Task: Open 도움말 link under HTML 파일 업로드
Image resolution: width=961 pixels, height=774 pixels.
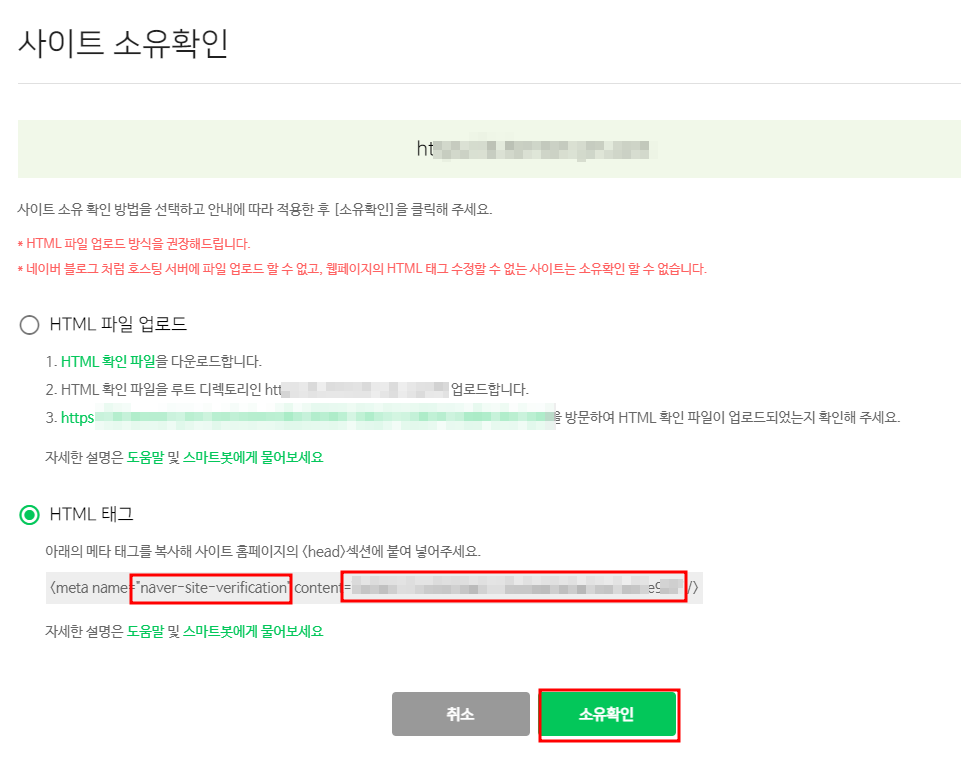Action: 145,457
